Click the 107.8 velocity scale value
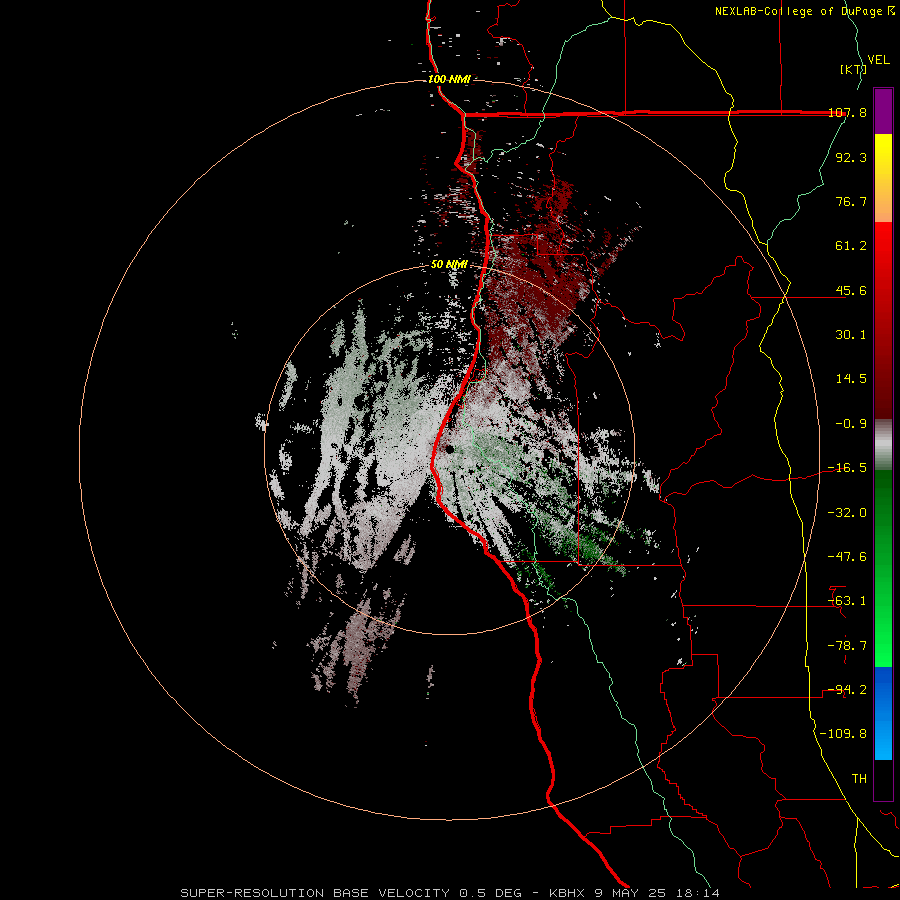 pos(847,113)
